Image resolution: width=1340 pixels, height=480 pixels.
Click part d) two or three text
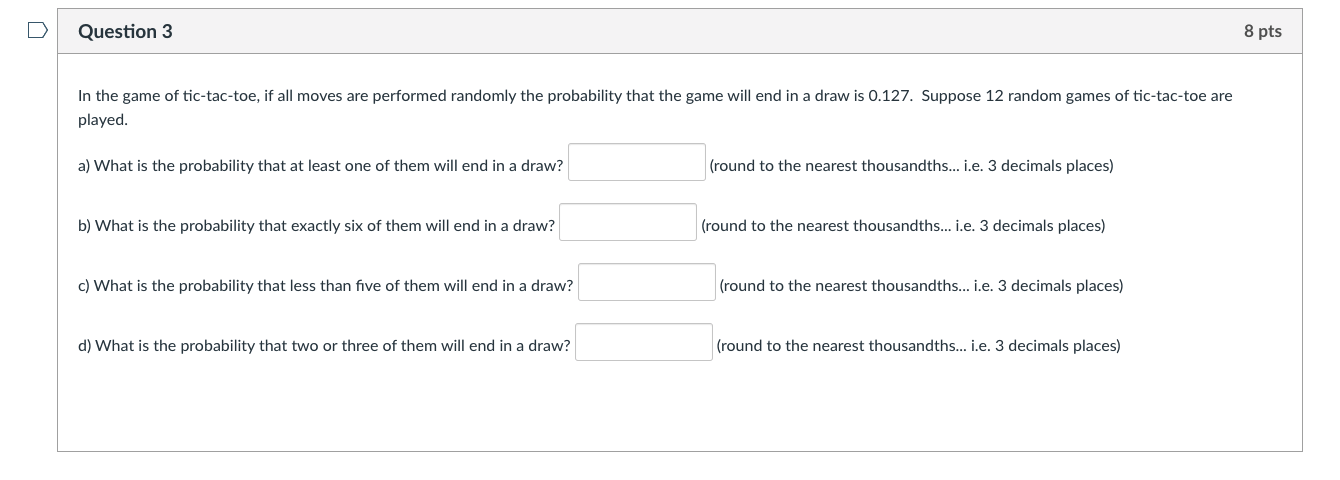point(324,346)
